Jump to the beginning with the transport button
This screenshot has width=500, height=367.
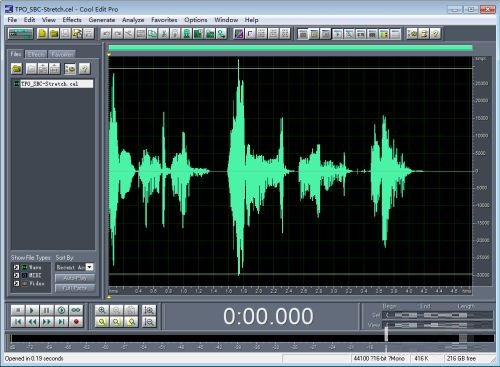pyautogui.click(x=18, y=322)
